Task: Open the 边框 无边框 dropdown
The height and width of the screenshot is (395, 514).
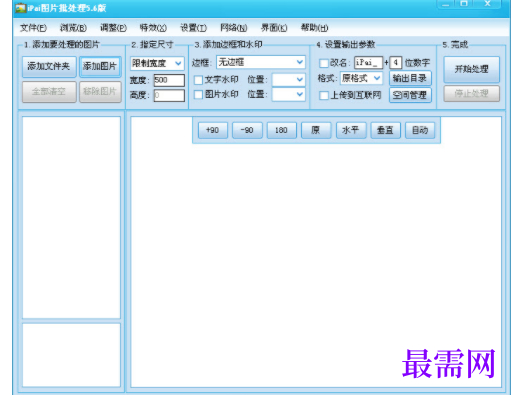Action: [261, 62]
